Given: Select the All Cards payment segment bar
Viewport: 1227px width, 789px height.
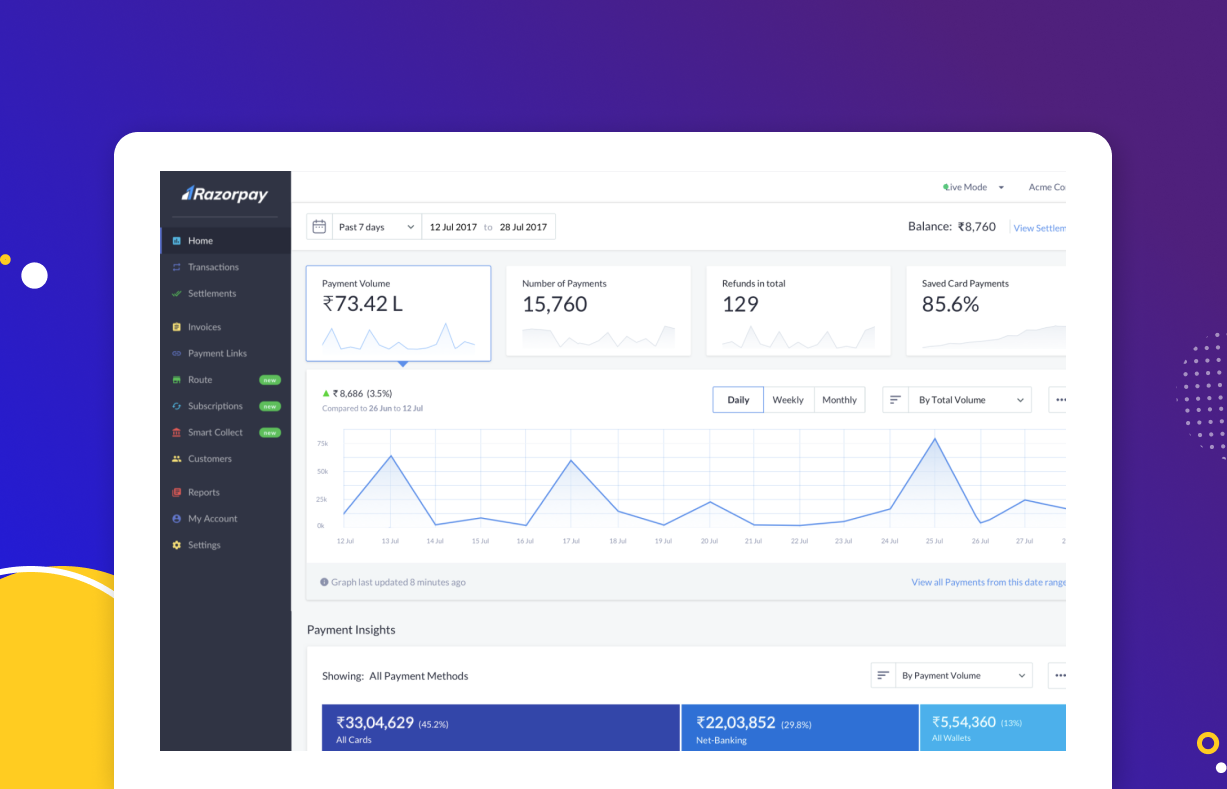Looking at the screenshot, I should tap(500, 728).
